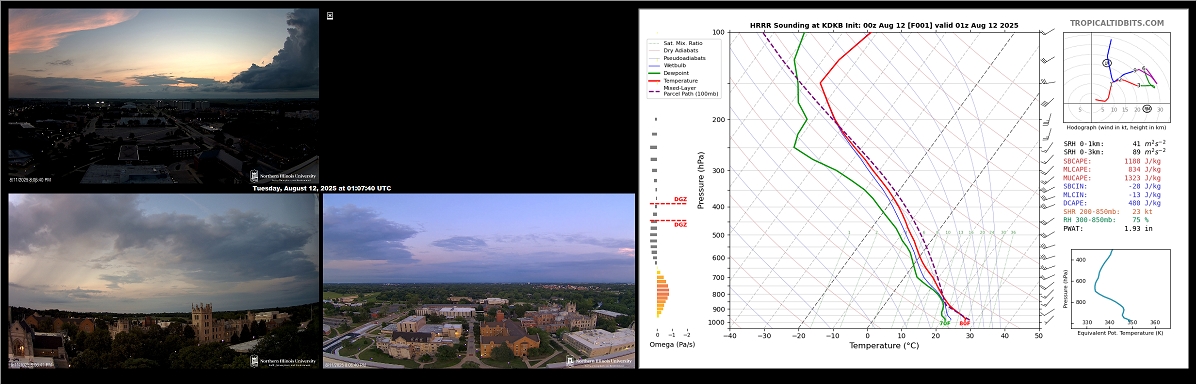Click the timestamp 'Tuesday, August 12, 2025 at 01:07:40 UTC'
This screenshot has height=385, width=1197.
(321, 189)
